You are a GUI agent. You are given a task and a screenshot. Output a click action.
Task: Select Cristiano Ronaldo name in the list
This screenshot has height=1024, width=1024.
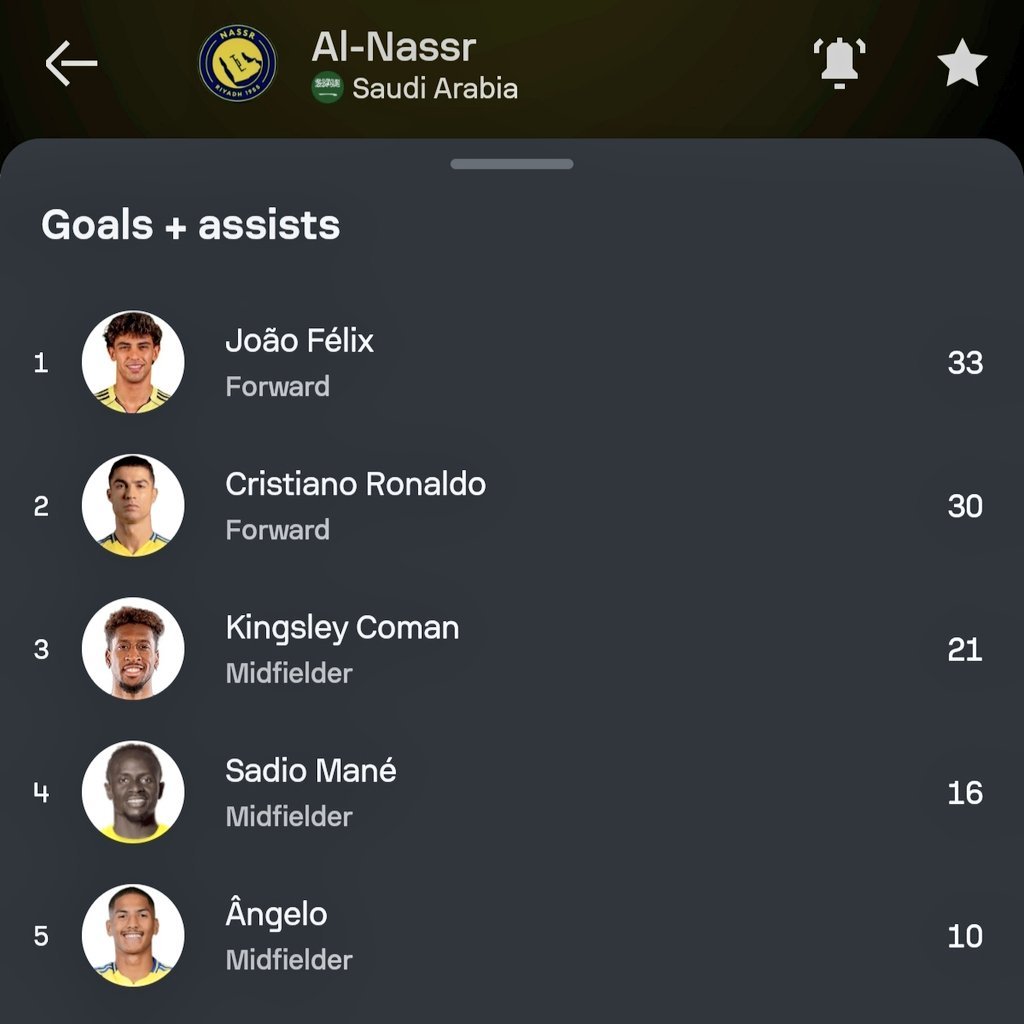355,484
